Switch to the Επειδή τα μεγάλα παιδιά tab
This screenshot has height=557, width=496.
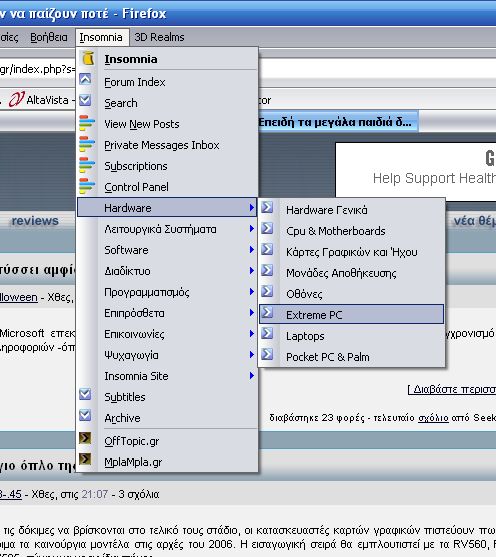coord(338,122)
